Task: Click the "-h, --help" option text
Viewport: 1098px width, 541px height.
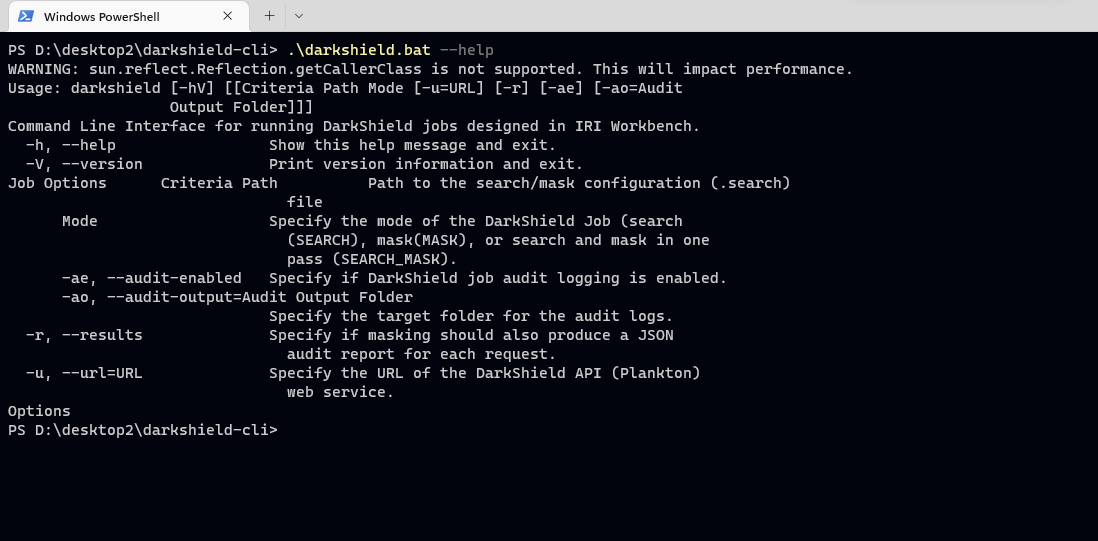Action: [71, 145]
